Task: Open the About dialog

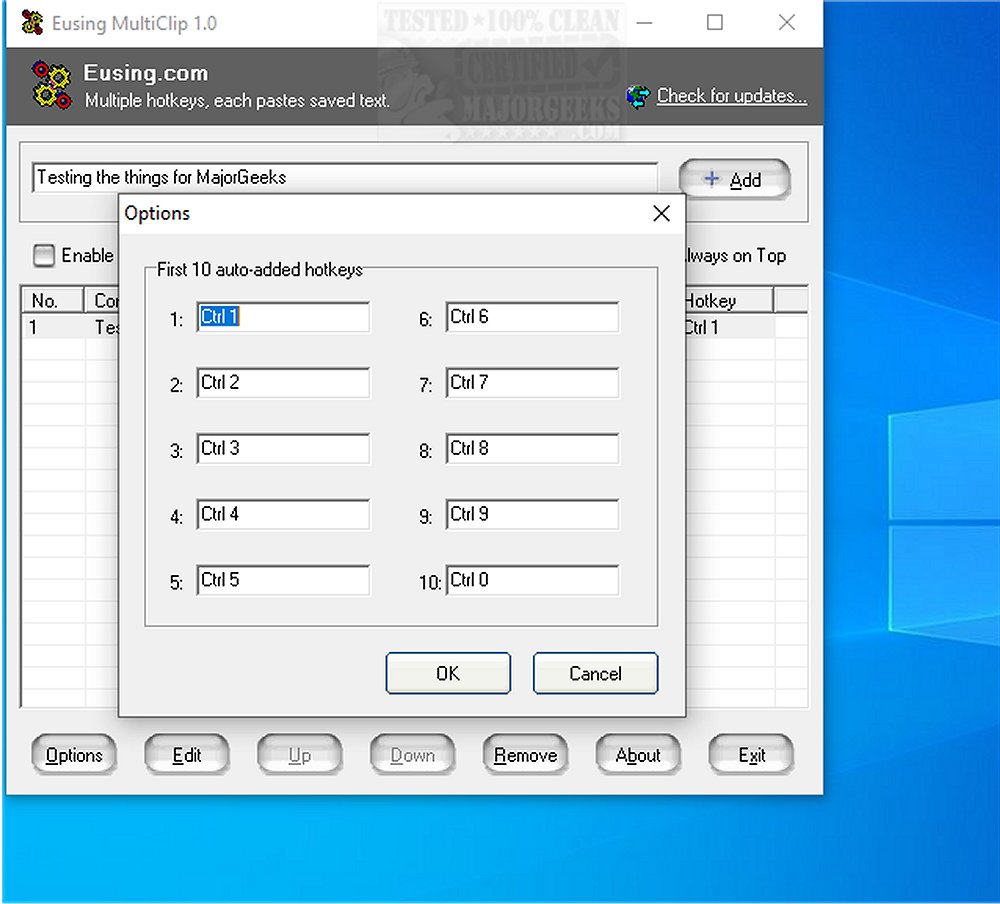Action: pos(638,755)
